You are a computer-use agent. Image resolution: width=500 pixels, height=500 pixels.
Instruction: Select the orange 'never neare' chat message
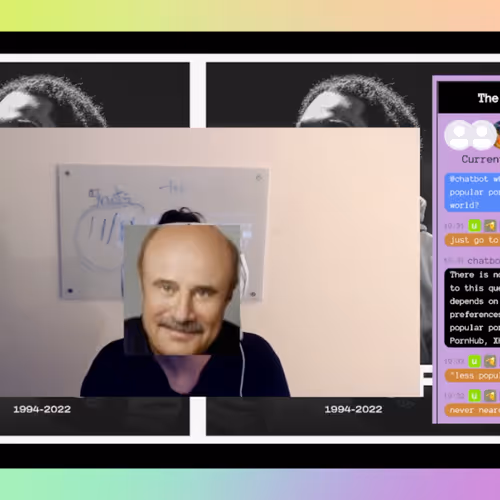pyautogui.click(x=472, y=410)
